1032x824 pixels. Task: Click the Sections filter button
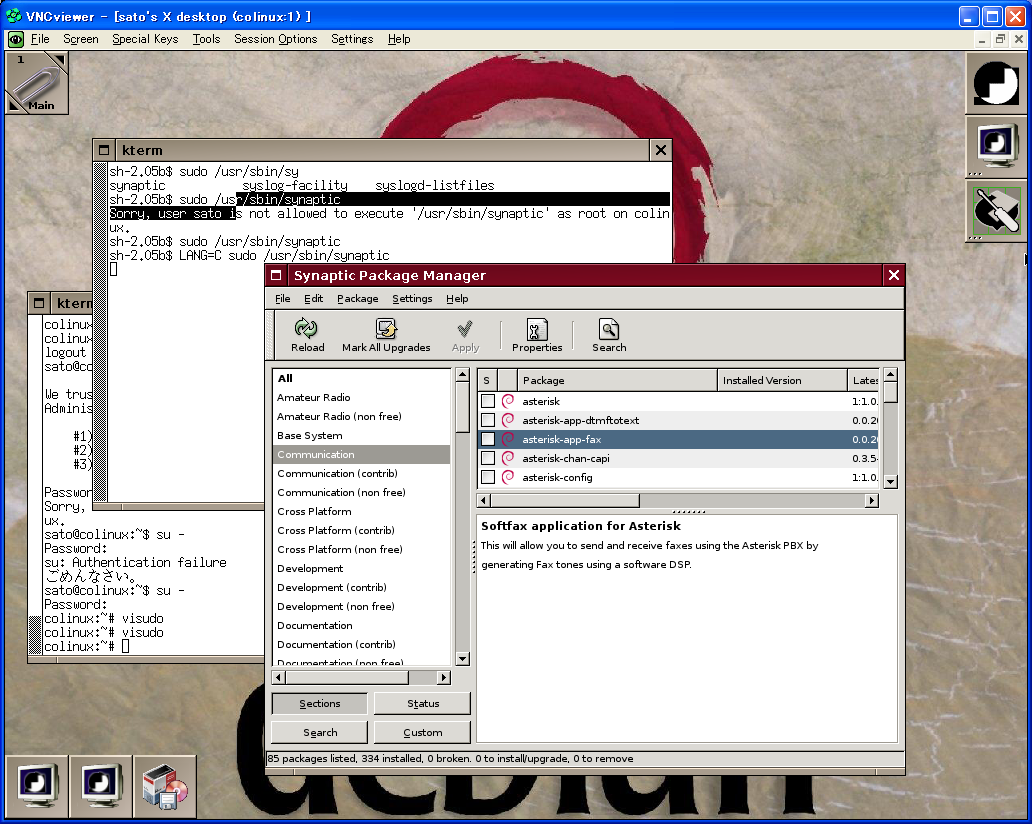point(319,704)
